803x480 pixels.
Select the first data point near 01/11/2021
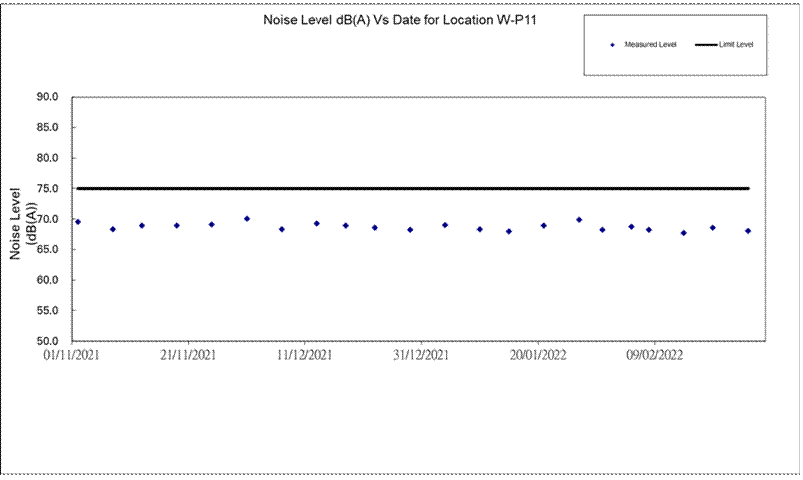point(78,222)
